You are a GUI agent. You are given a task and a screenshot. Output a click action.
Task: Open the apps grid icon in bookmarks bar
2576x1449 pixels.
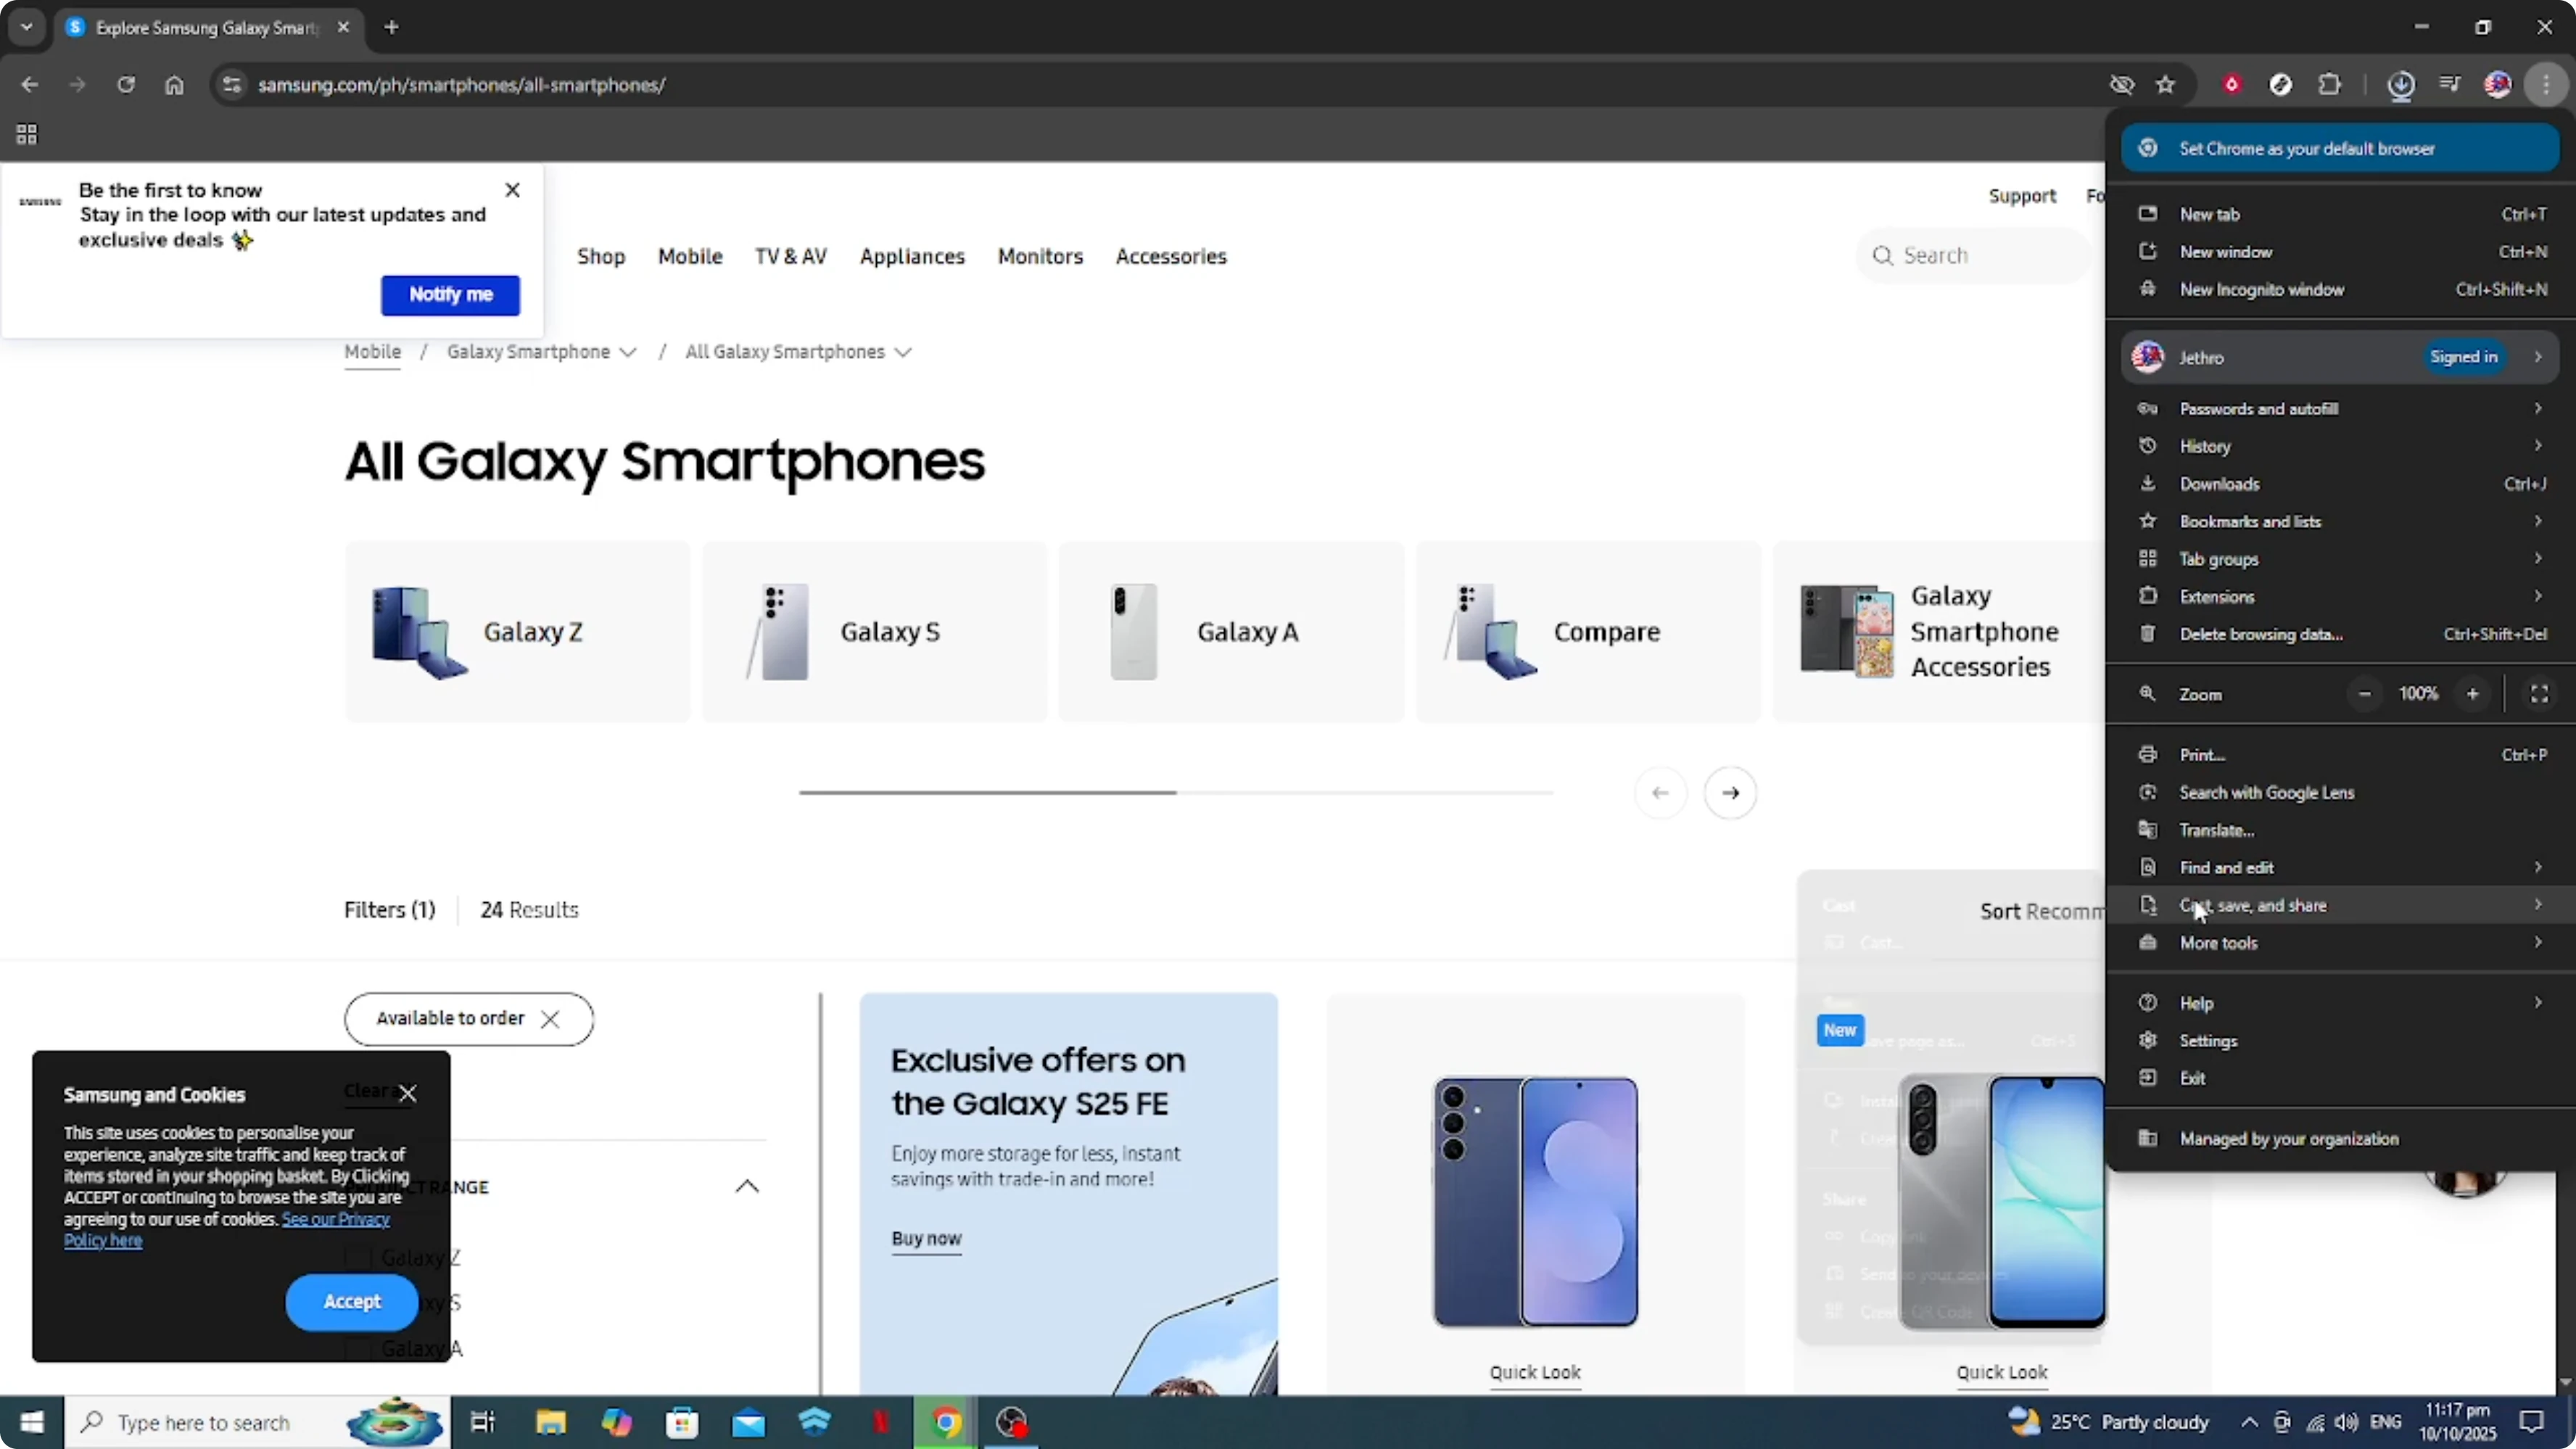click(x=27, y=134)
